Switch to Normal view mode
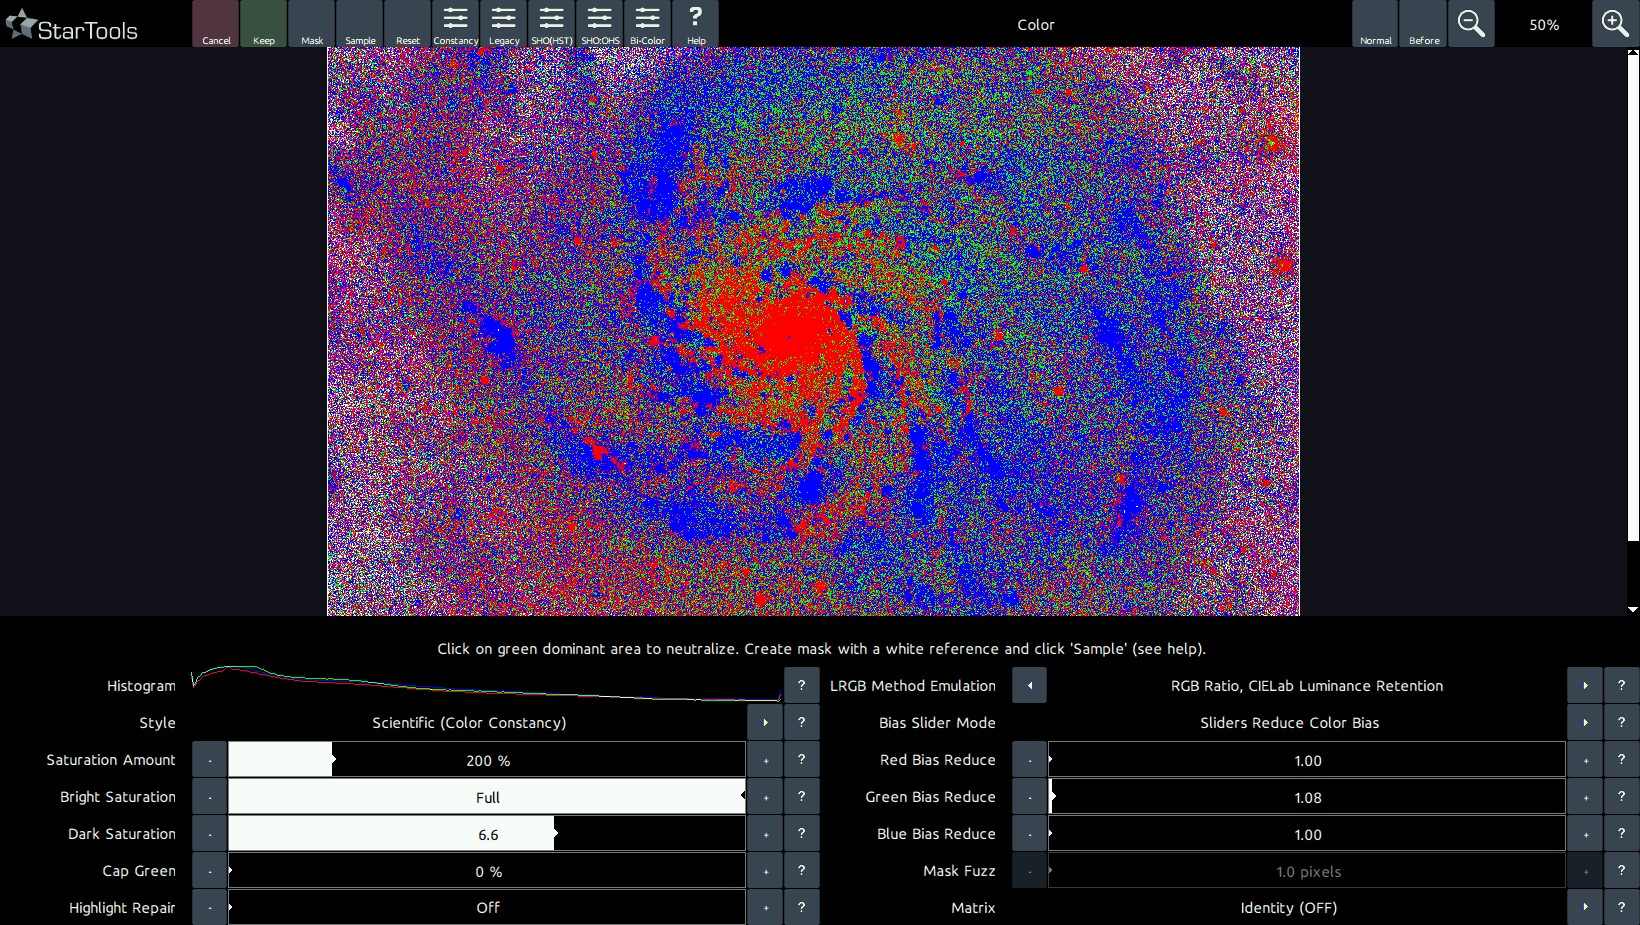1640x925 pixels. (1375, 24)
